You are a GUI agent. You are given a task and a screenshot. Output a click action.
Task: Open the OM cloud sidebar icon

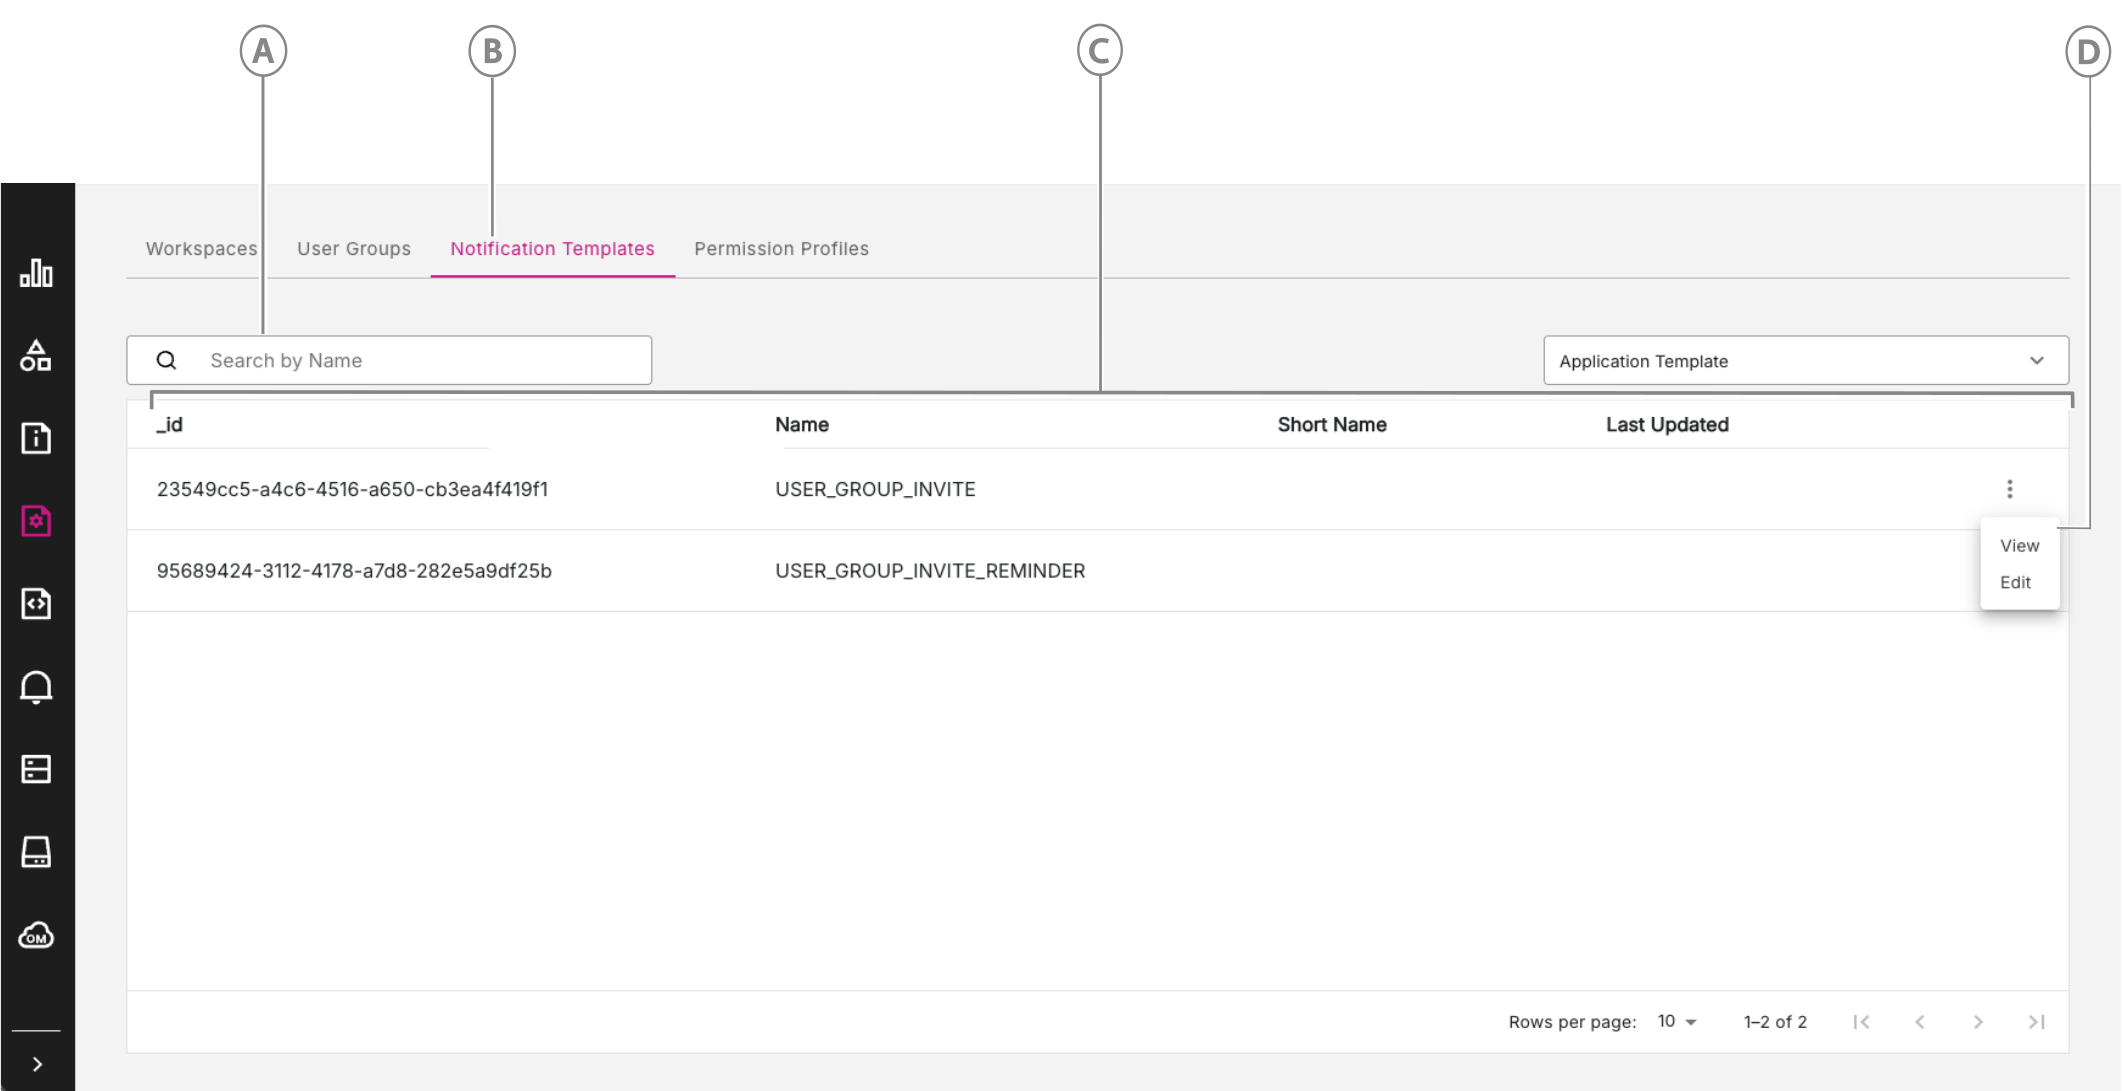[36, 935]
